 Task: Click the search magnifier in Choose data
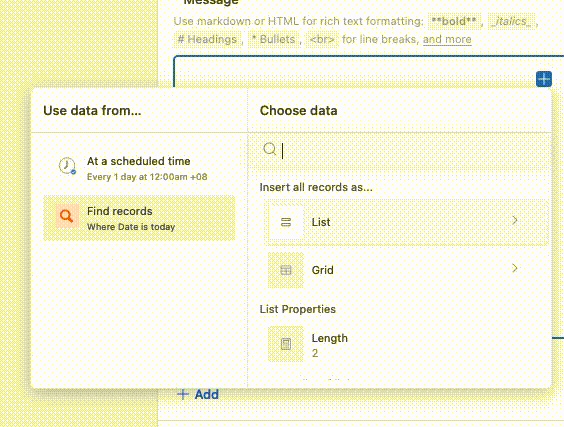pos(269,149)
